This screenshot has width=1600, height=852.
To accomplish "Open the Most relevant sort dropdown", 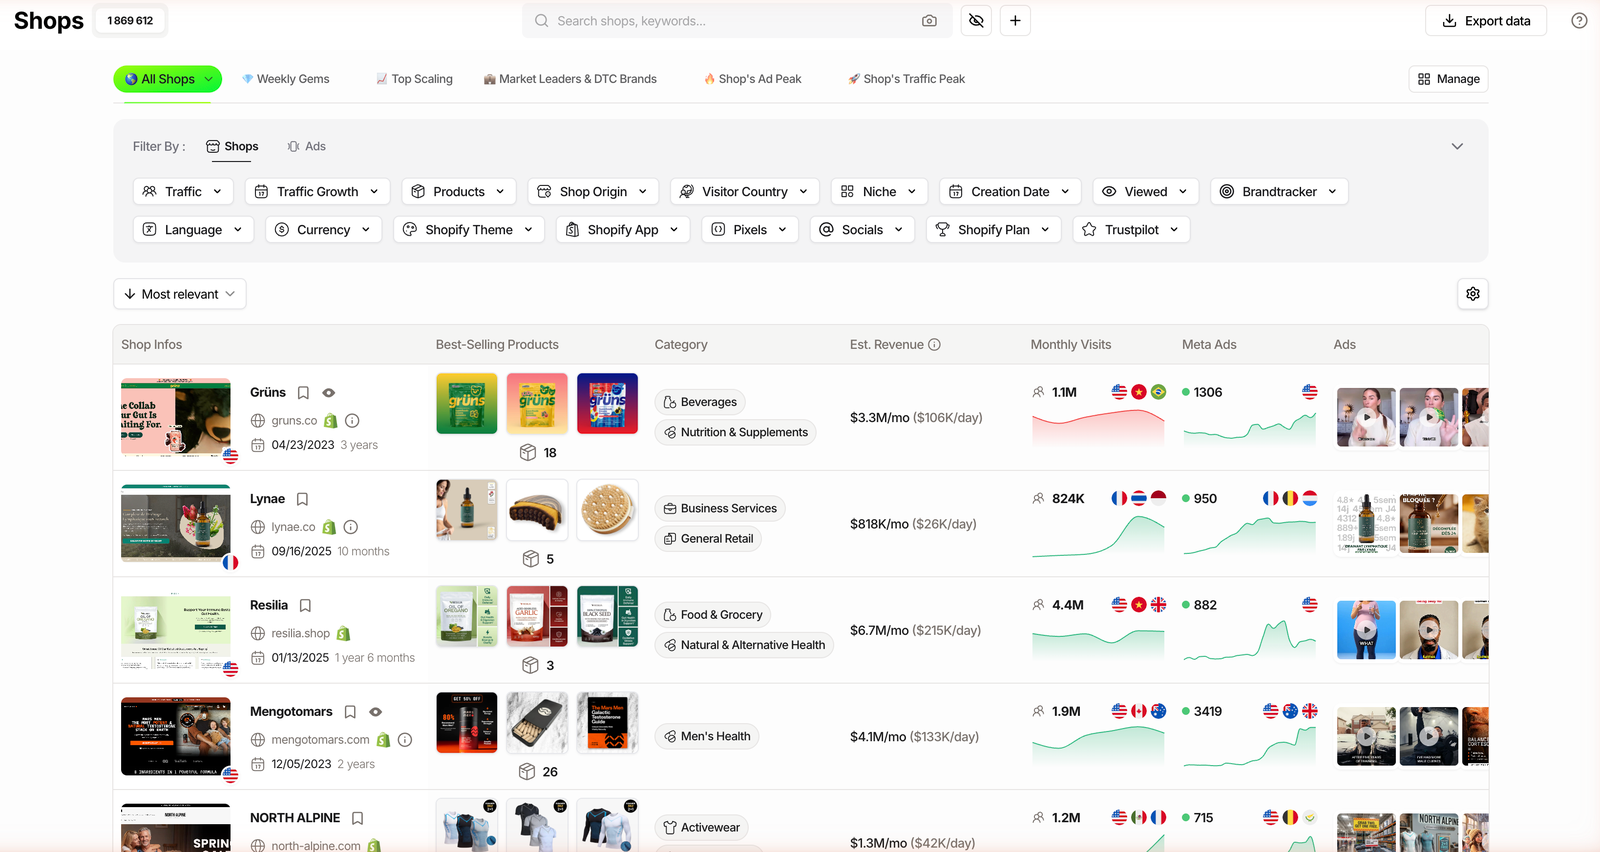I will coord(180,294).
